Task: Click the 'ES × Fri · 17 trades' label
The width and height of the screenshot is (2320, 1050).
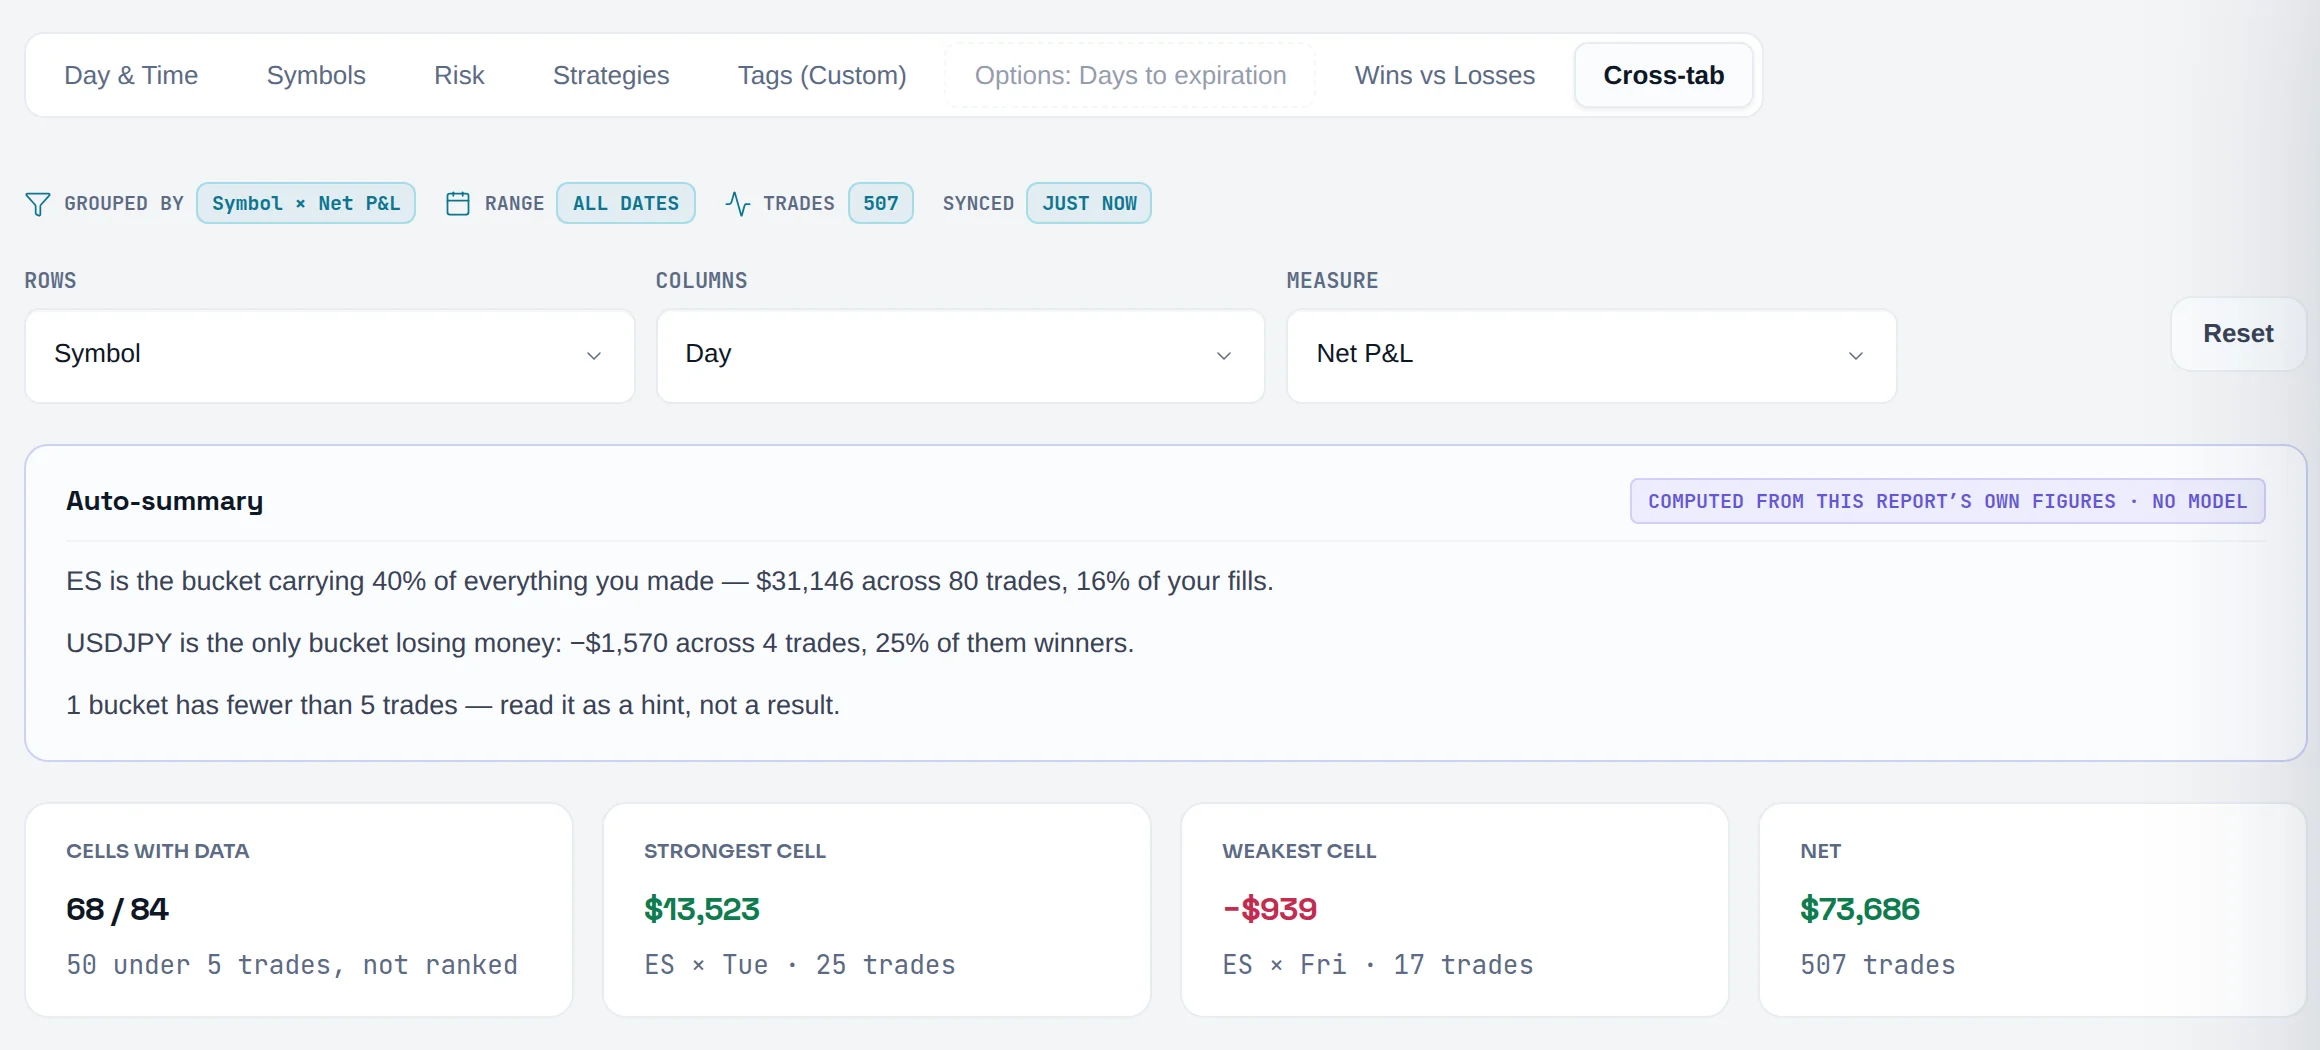Action: tap(1378, 965)
